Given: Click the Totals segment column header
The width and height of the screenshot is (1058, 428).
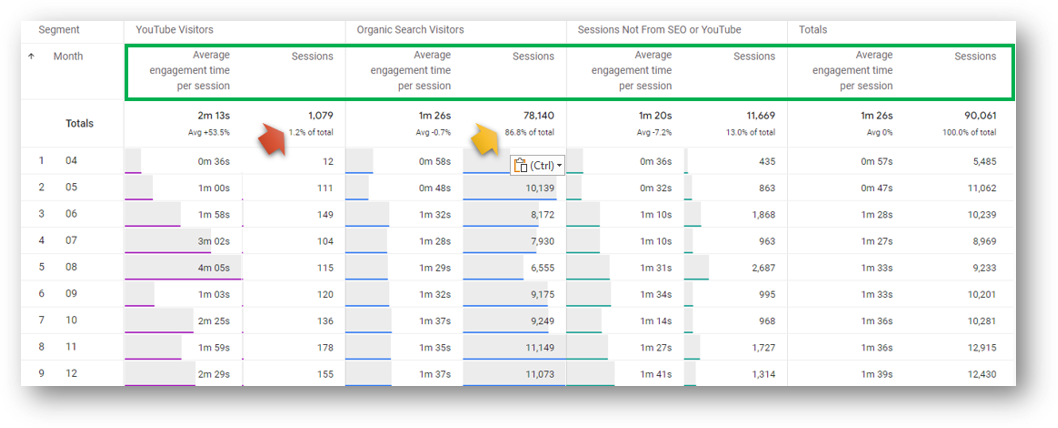Looking at the screenshot, I should tap(813, 30).
